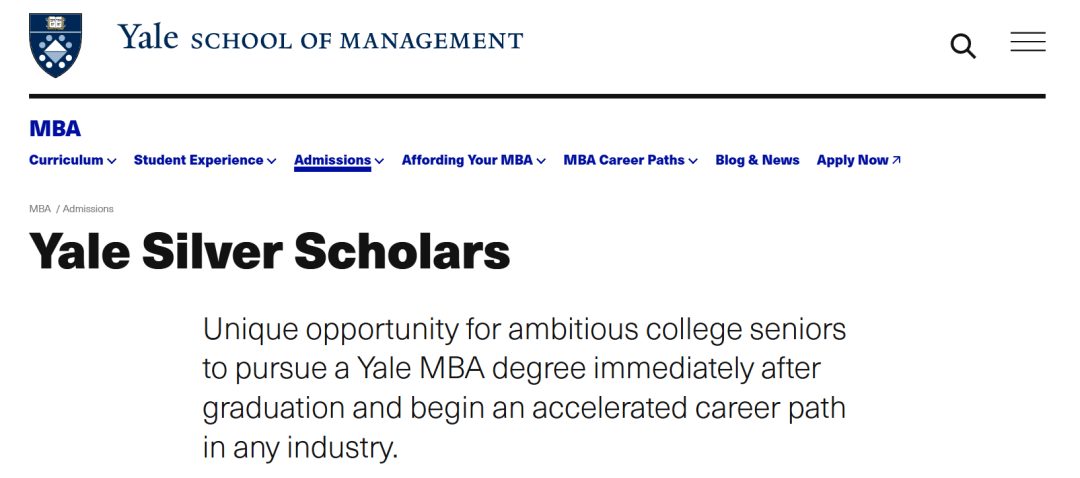Select the MBA Career Paths menu label

tap(624, 160)
